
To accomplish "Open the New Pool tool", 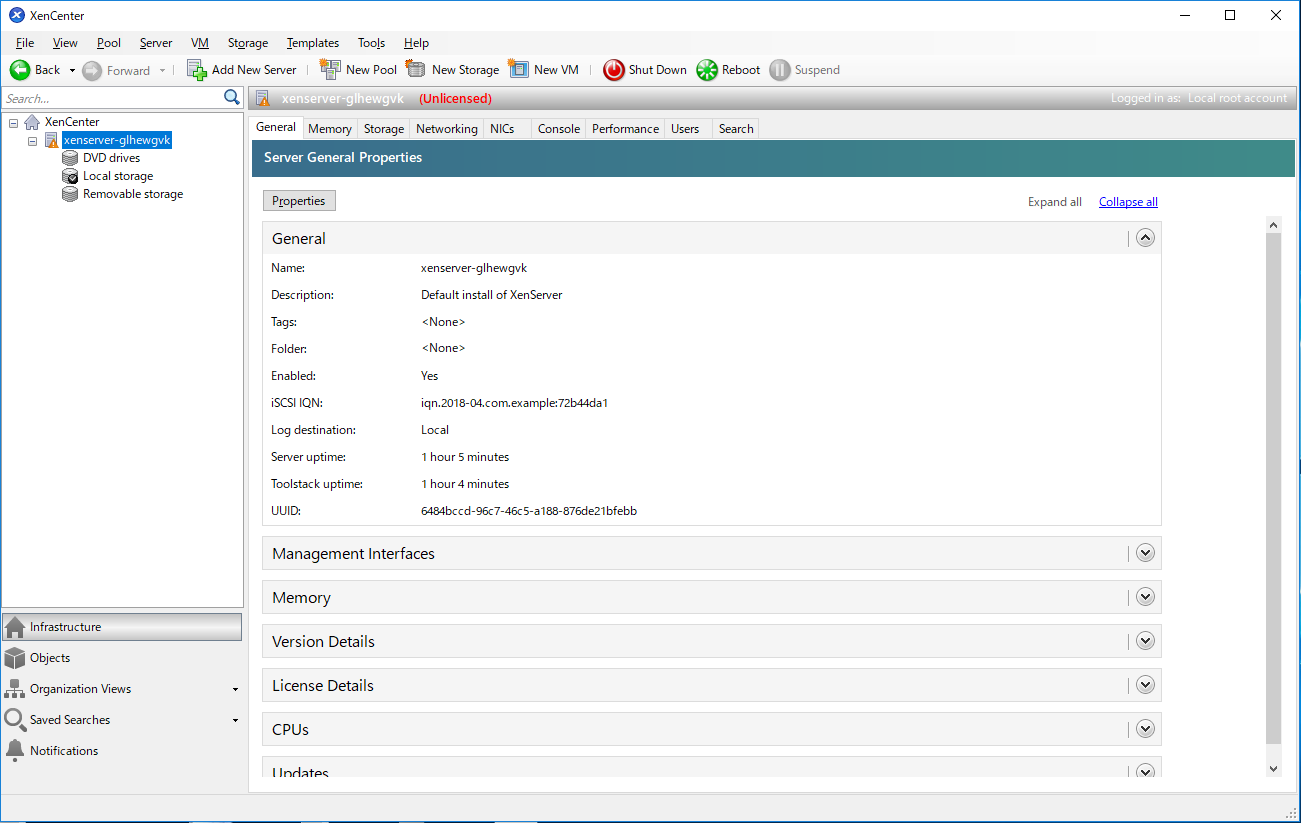I will [x=329, y=69].
